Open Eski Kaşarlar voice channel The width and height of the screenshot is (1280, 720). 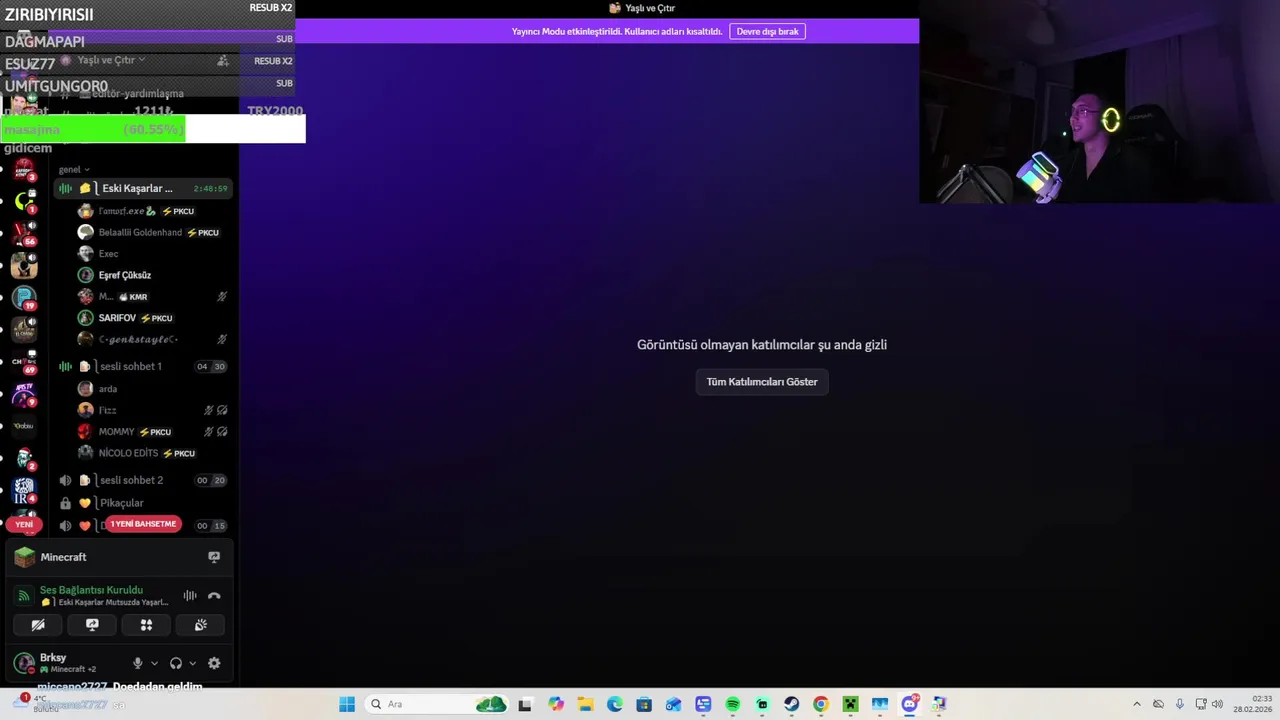pyautogui.click(x=143, y=188)
